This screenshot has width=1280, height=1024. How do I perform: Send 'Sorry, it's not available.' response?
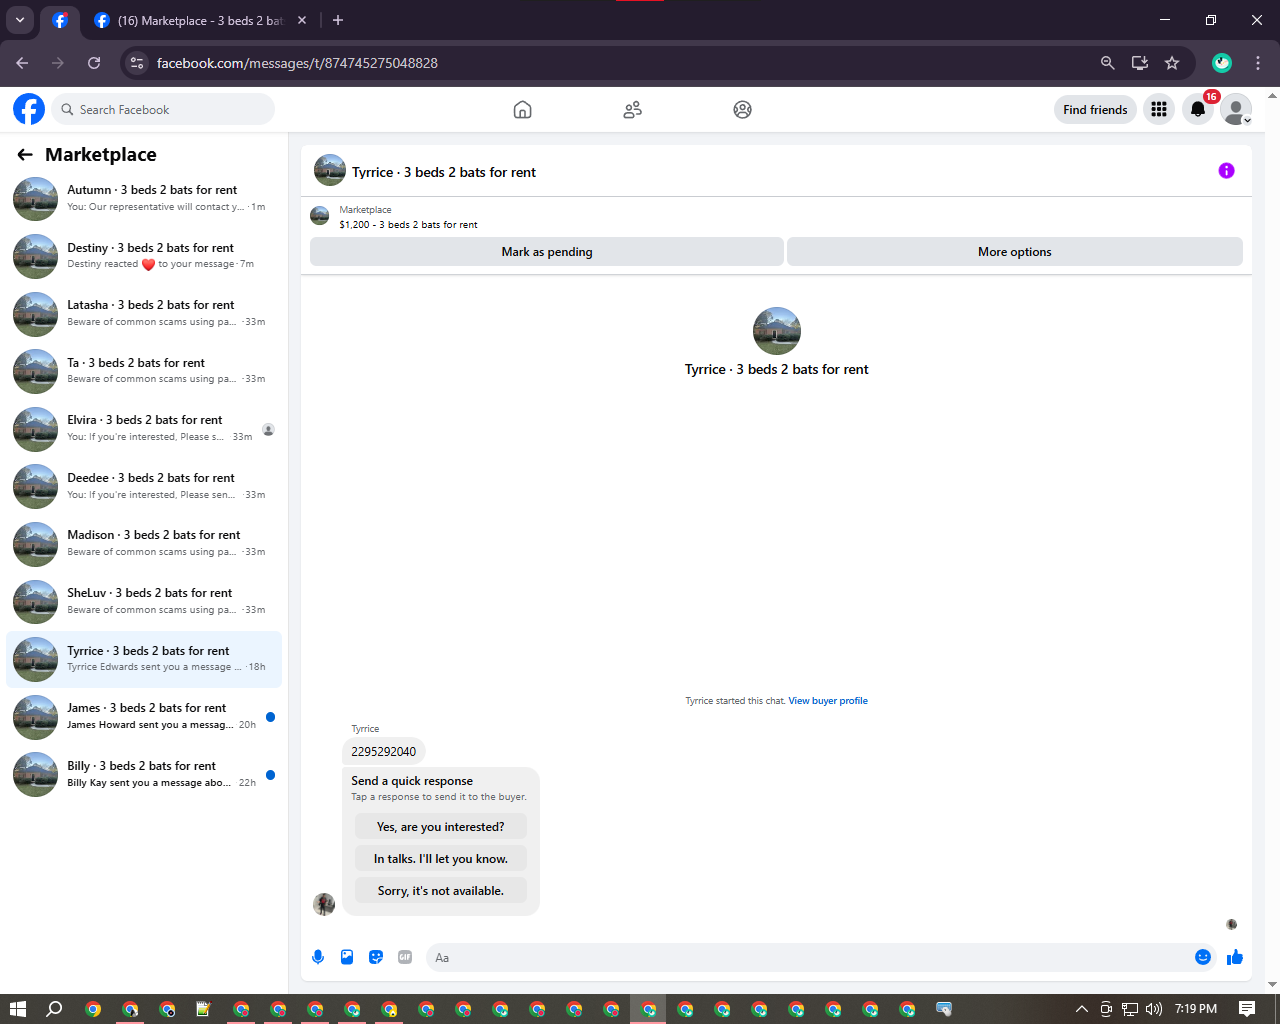coord(441,891)
